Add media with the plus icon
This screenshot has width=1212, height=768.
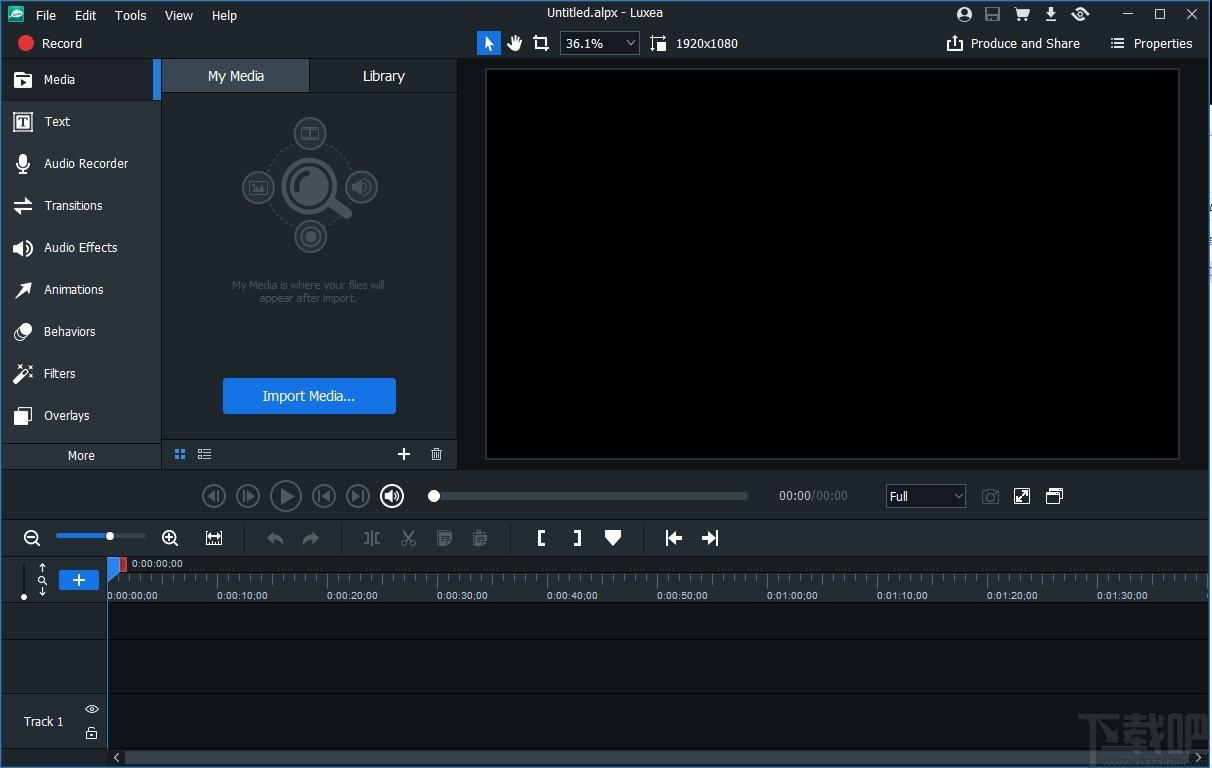pyautogui.click(x=404, y=454)
